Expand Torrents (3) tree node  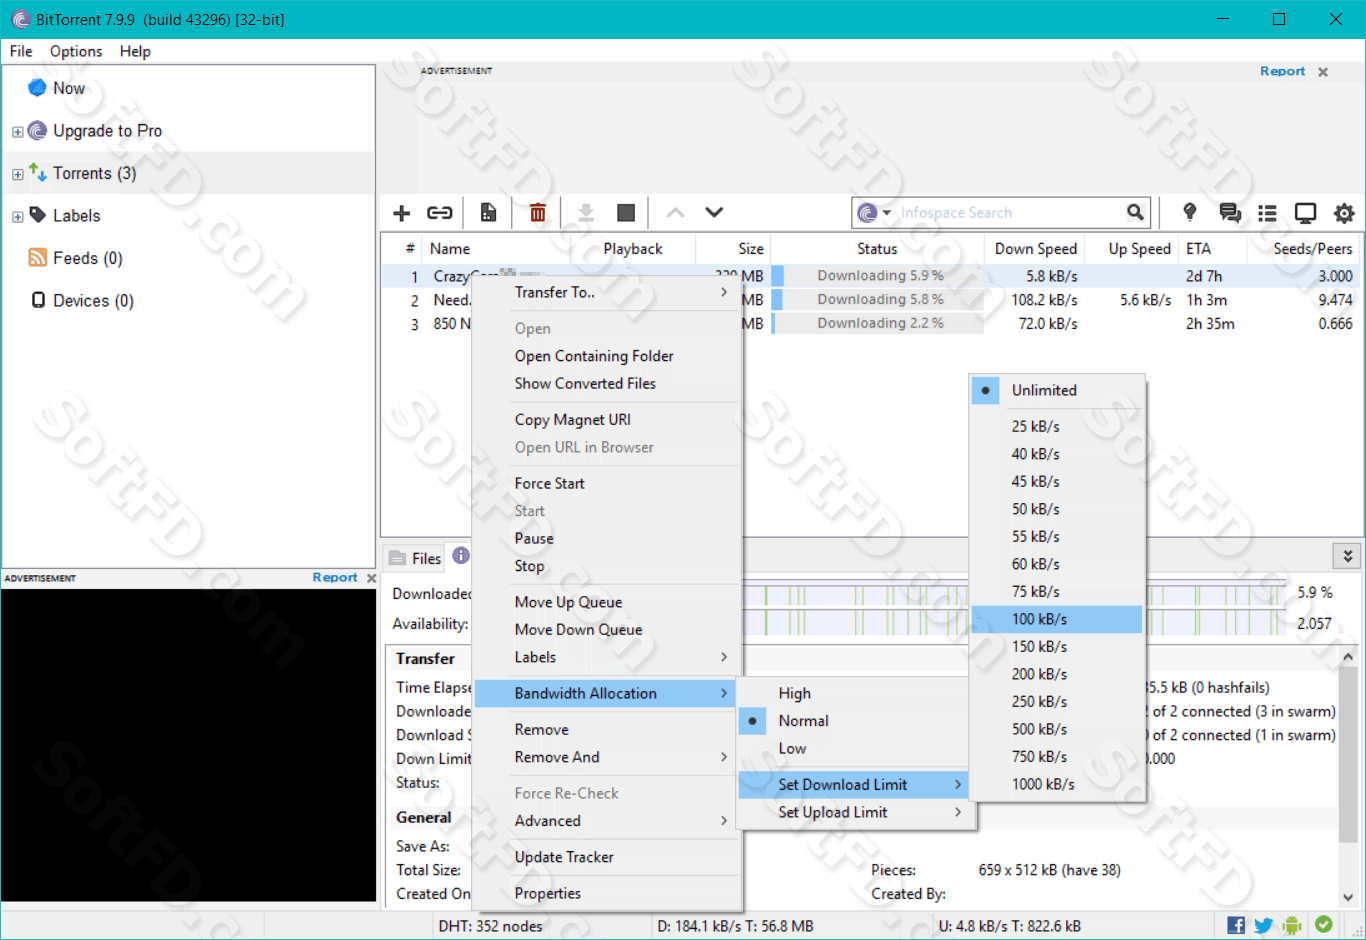click(x=17, y=174)
